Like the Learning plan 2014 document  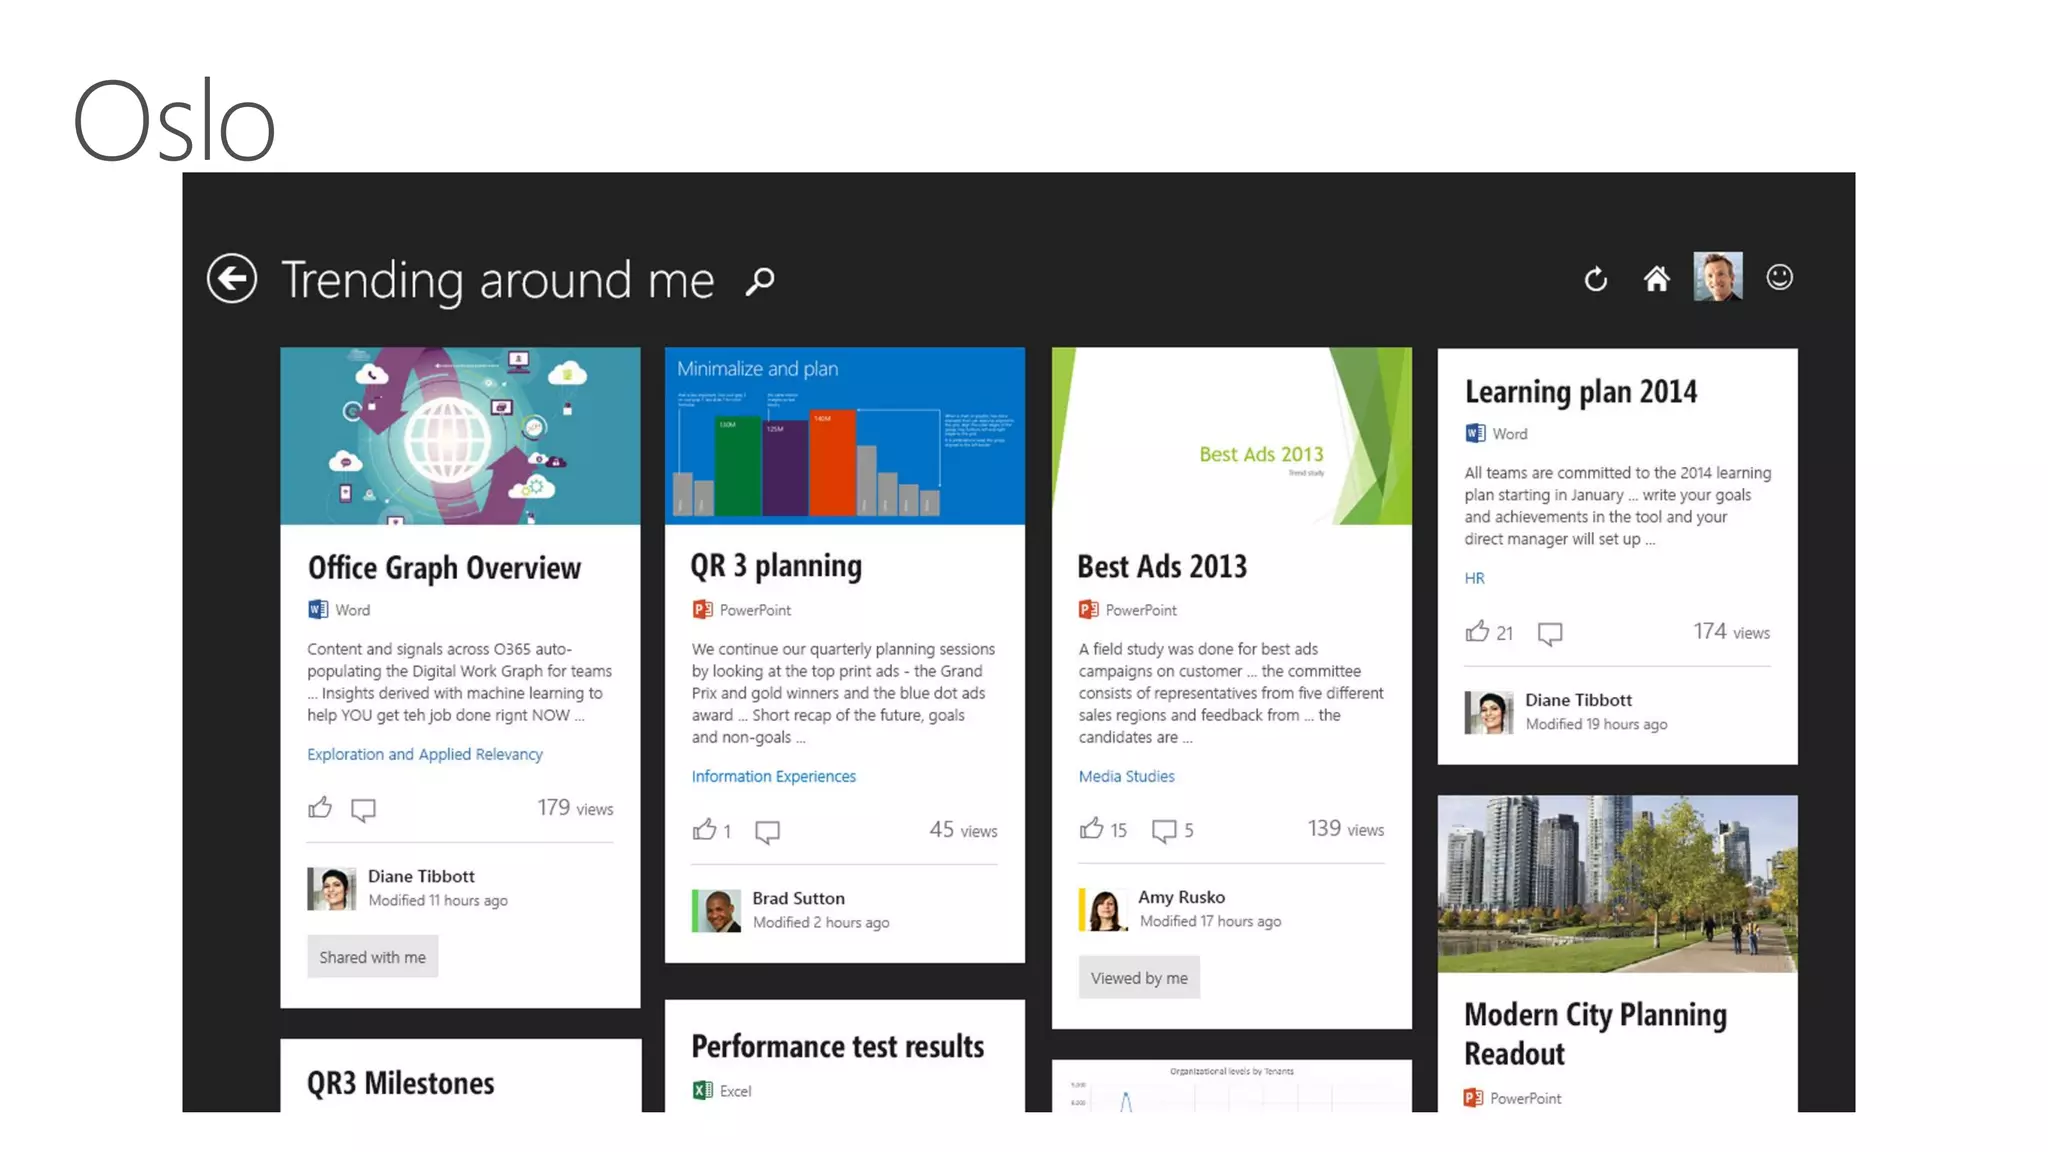point(1477,632)
